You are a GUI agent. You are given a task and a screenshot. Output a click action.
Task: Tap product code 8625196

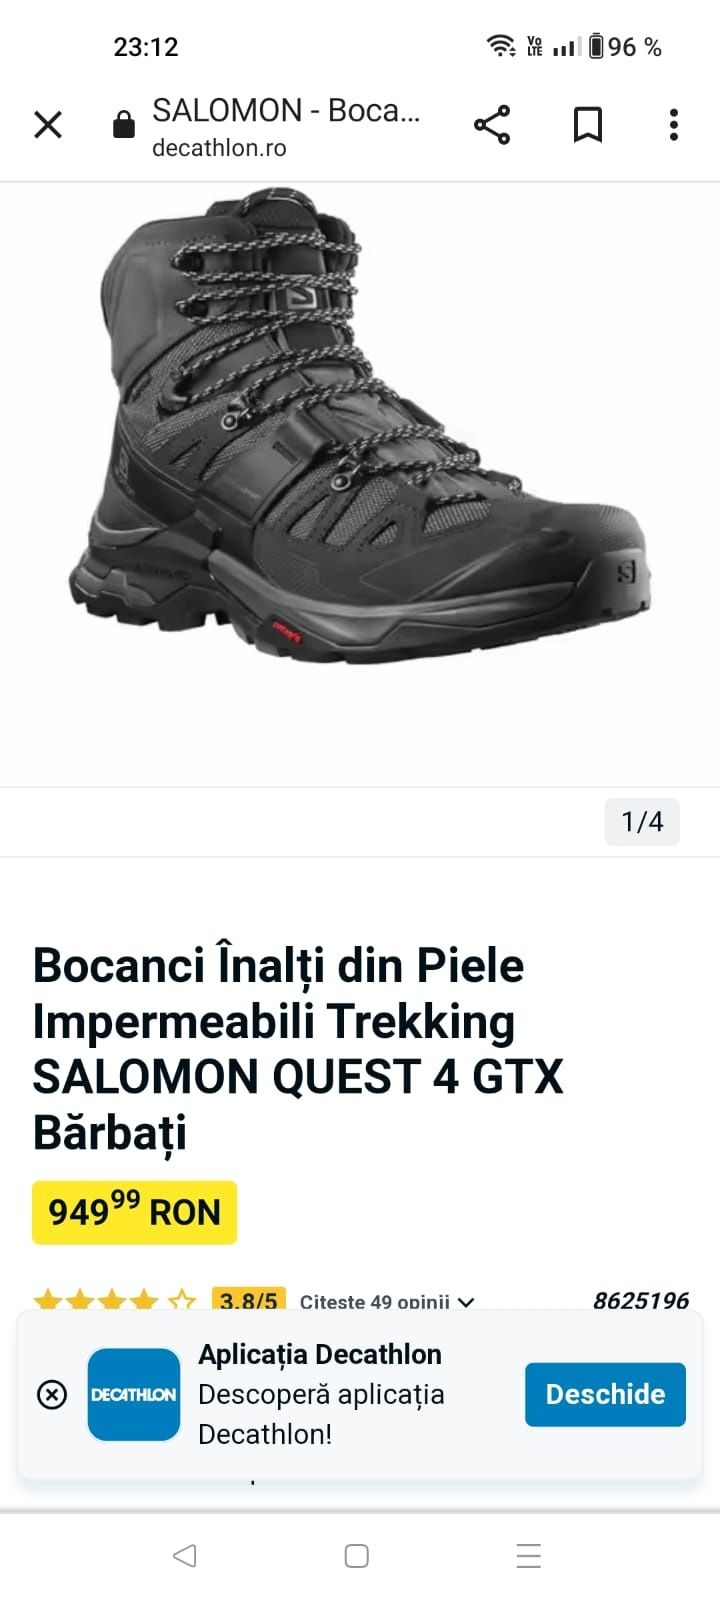(641, 1300)
